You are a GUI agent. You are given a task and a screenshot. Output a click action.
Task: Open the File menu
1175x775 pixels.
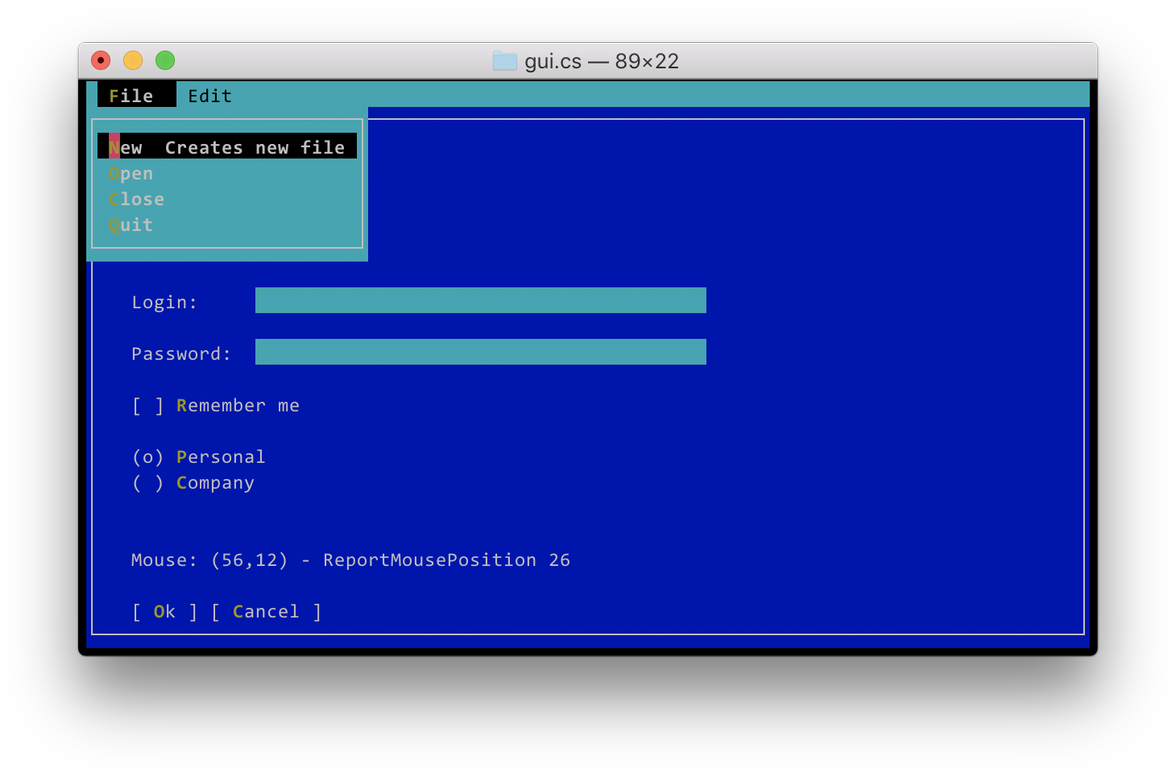coord(132,96)
